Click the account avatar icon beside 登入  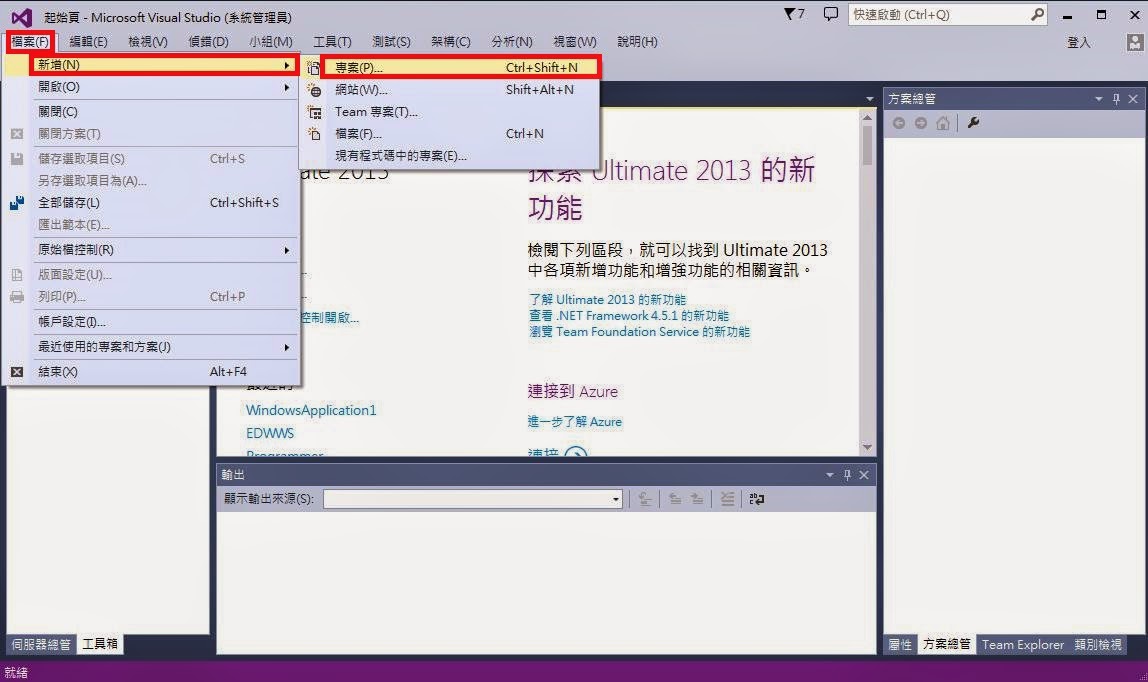click(x=1134, y=42)
